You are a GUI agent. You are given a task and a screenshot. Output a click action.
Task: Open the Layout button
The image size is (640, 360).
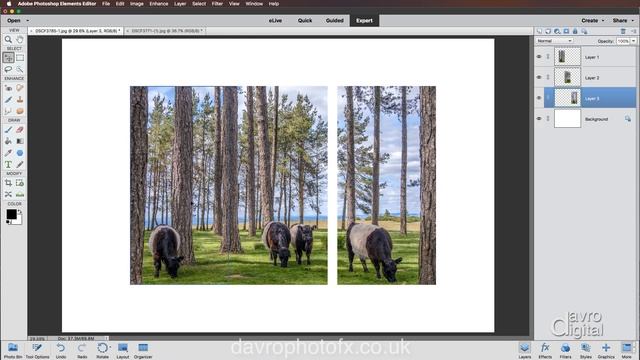tap(122, 351)
